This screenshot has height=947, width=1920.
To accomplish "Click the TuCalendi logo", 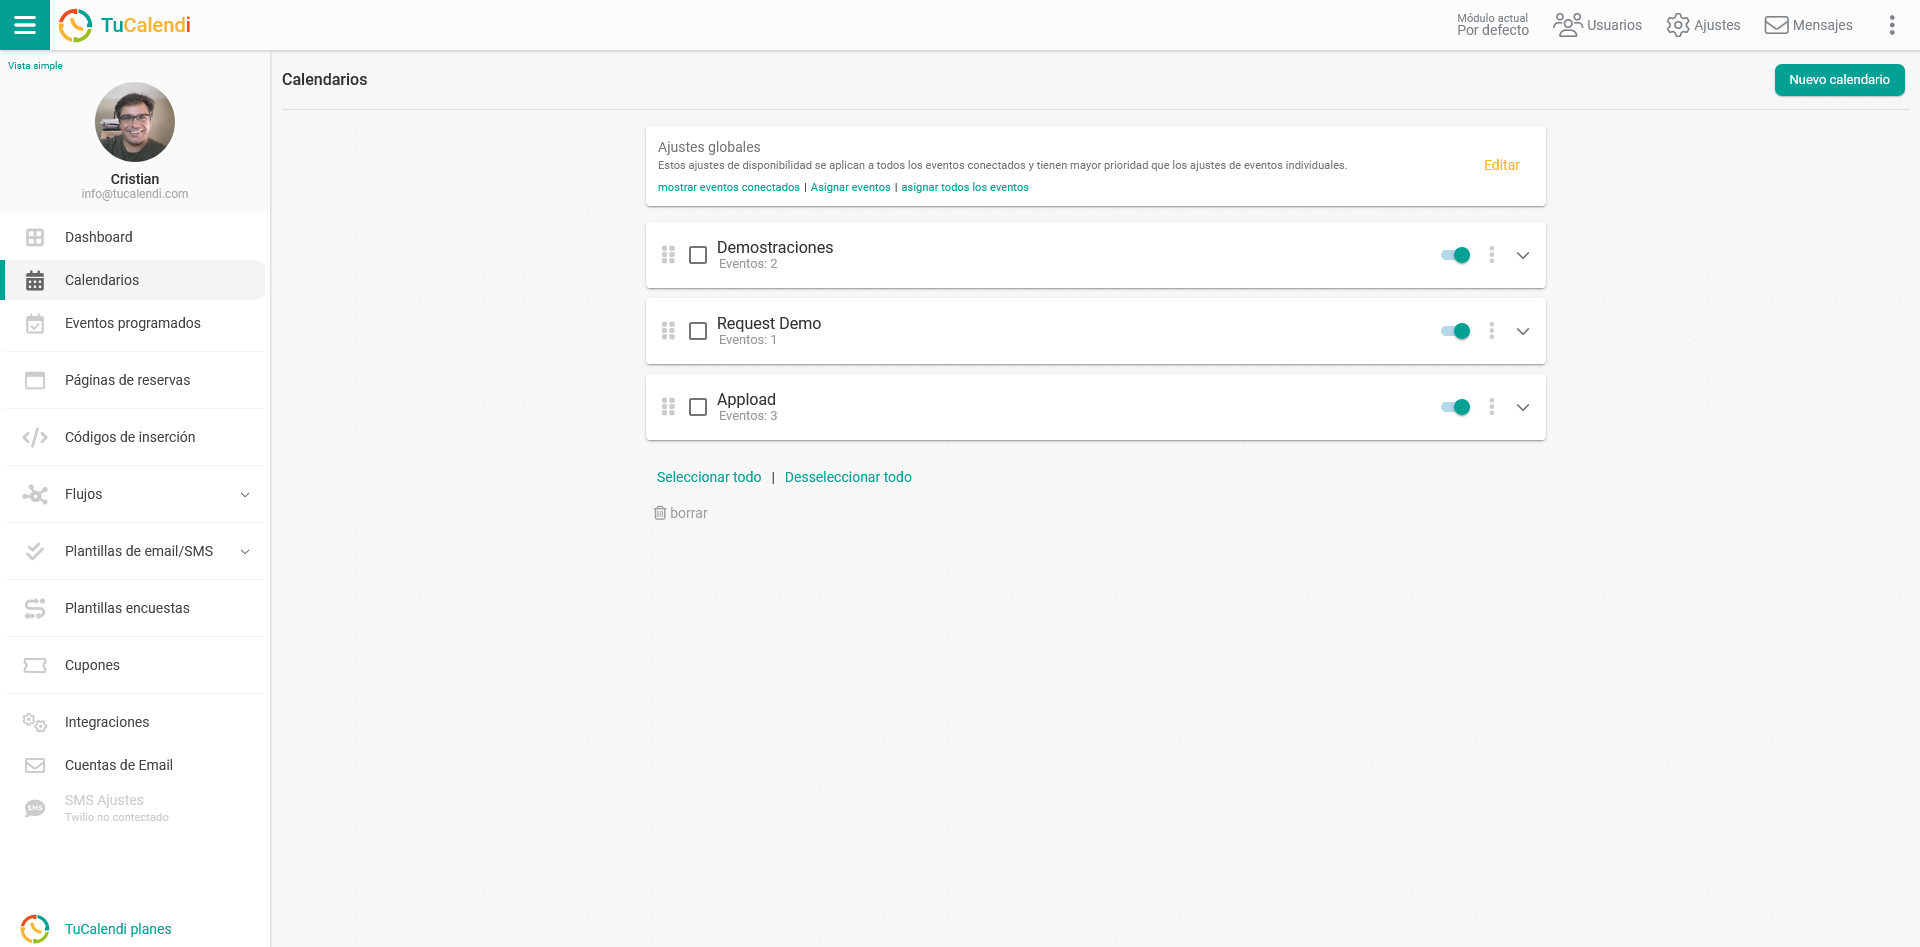I will pyautogui.click(x=125, y=25).
